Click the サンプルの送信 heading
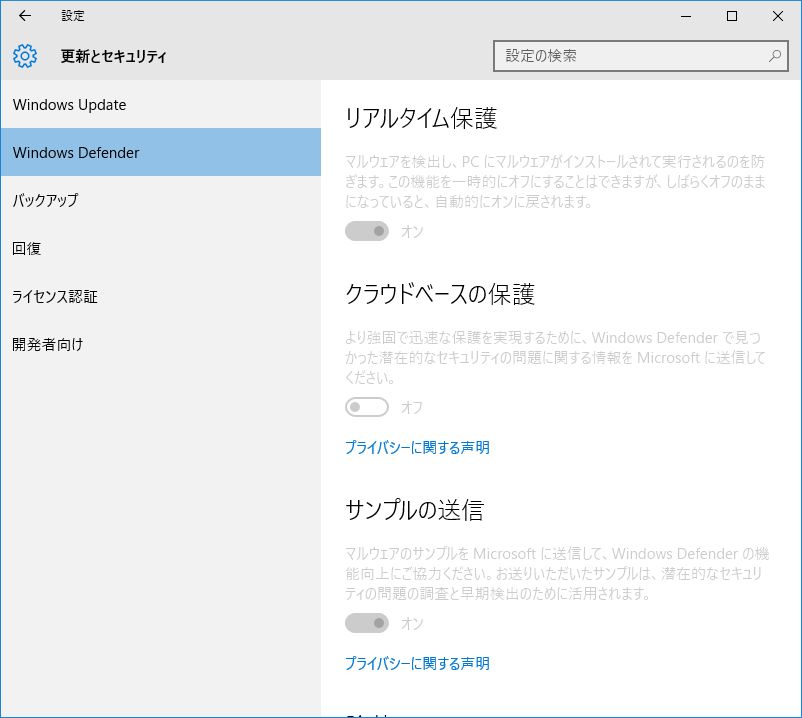This screenshot has height=718, width=802. coord(414,510)
